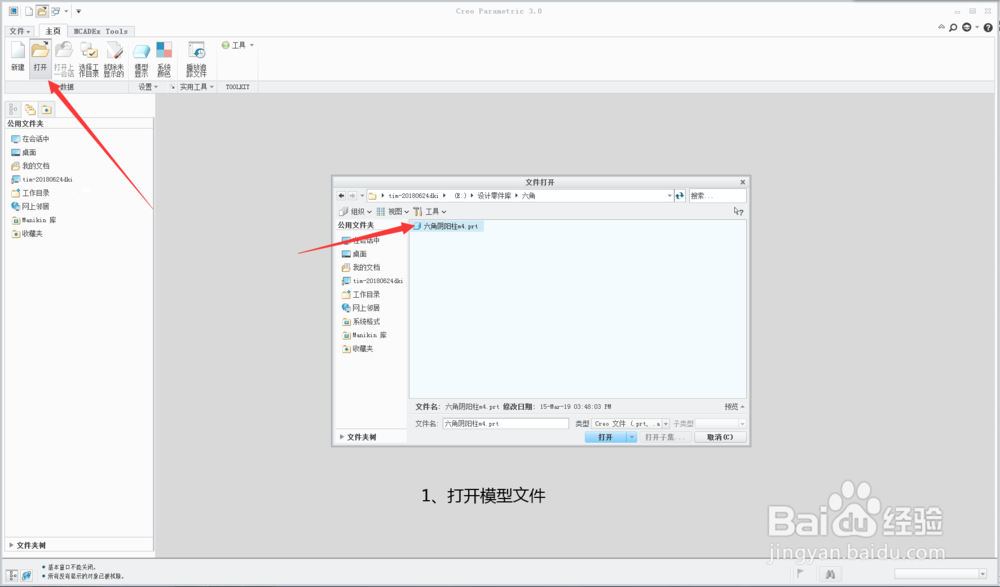This screenshot has width=1000, height=587.
Task: Select Manikin 库 in main navigator panel
Action: coord(34,220)
